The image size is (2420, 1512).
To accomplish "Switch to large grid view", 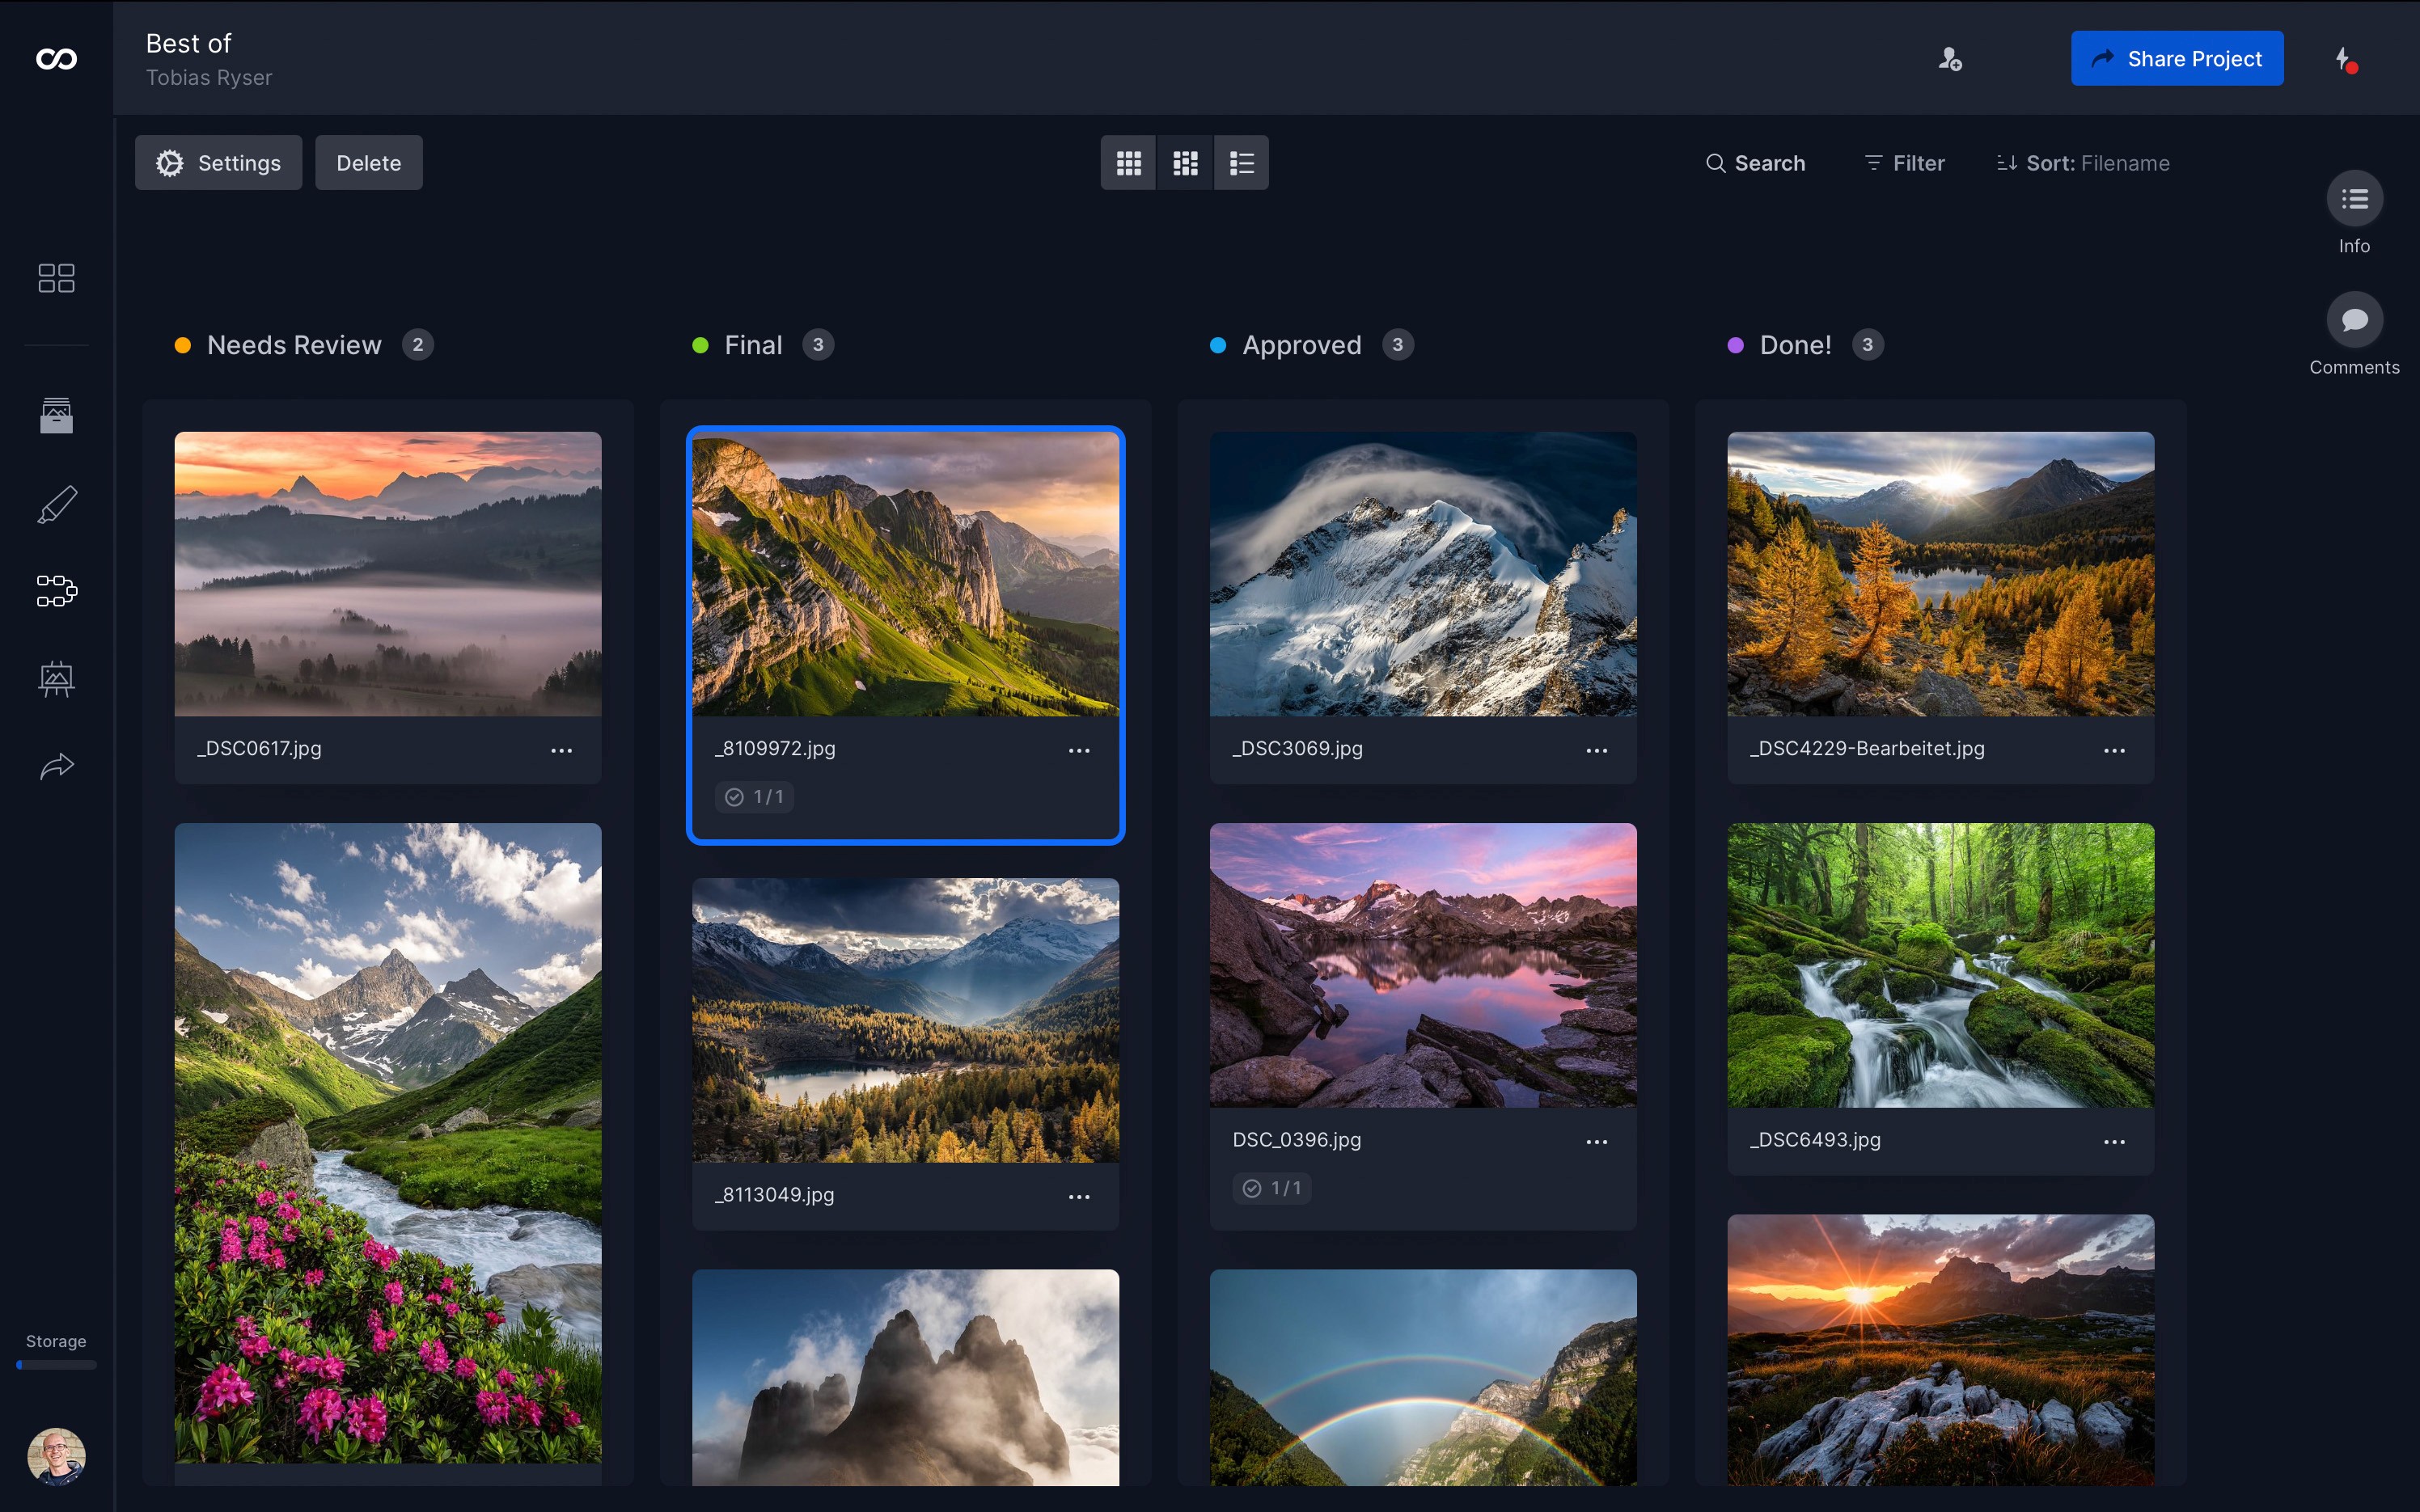I will coord(1128,163).
